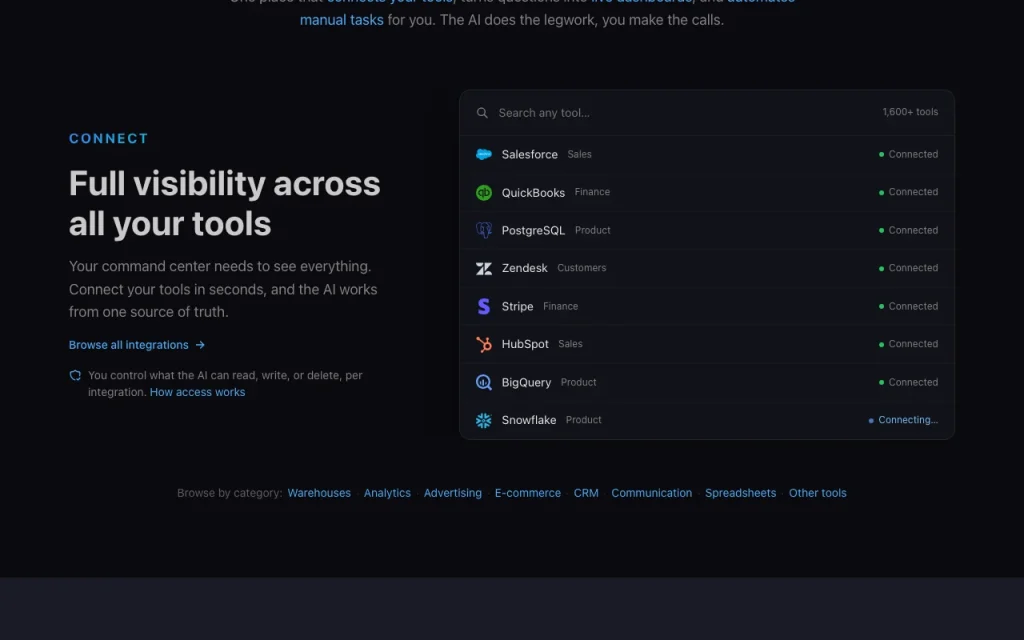
Task: Click the Connecting... status for Snowflake
Action: pos(903,421)
